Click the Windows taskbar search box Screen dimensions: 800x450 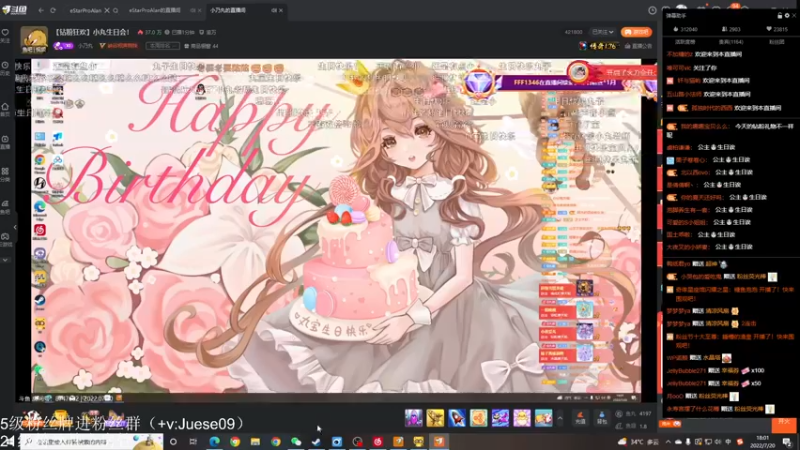click(92, 442)
